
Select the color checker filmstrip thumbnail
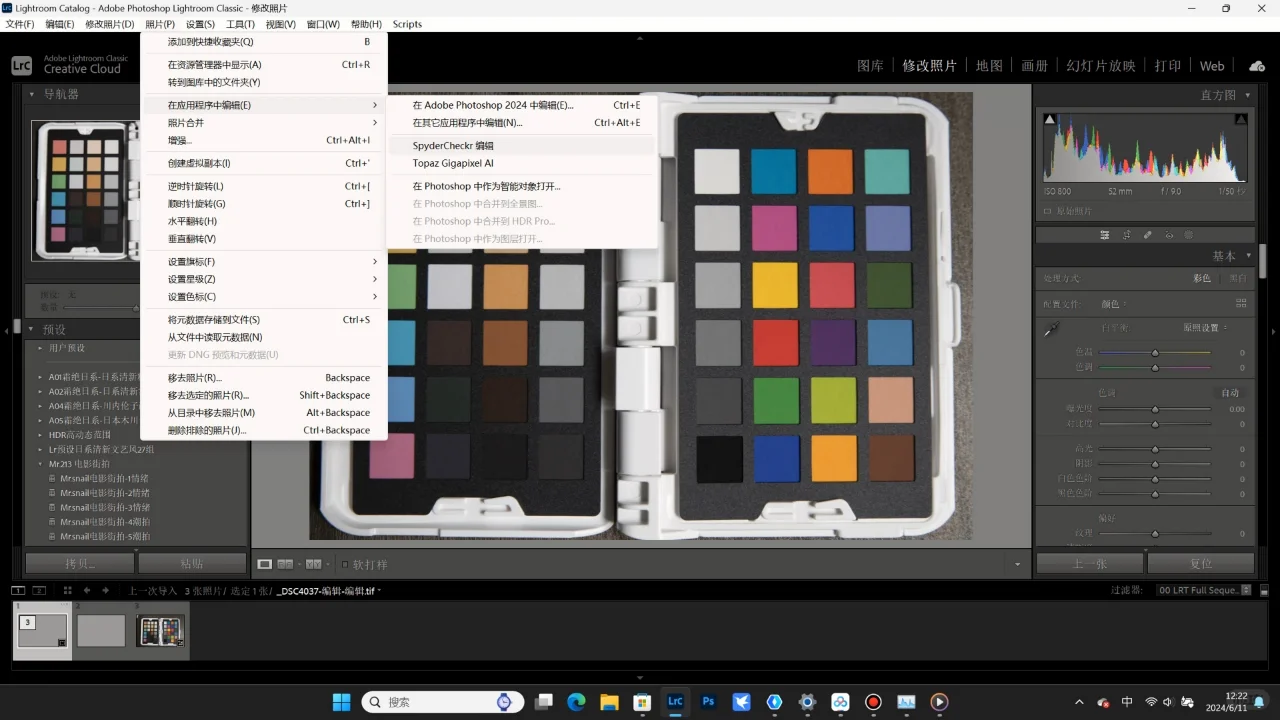(x=160, y=630)
